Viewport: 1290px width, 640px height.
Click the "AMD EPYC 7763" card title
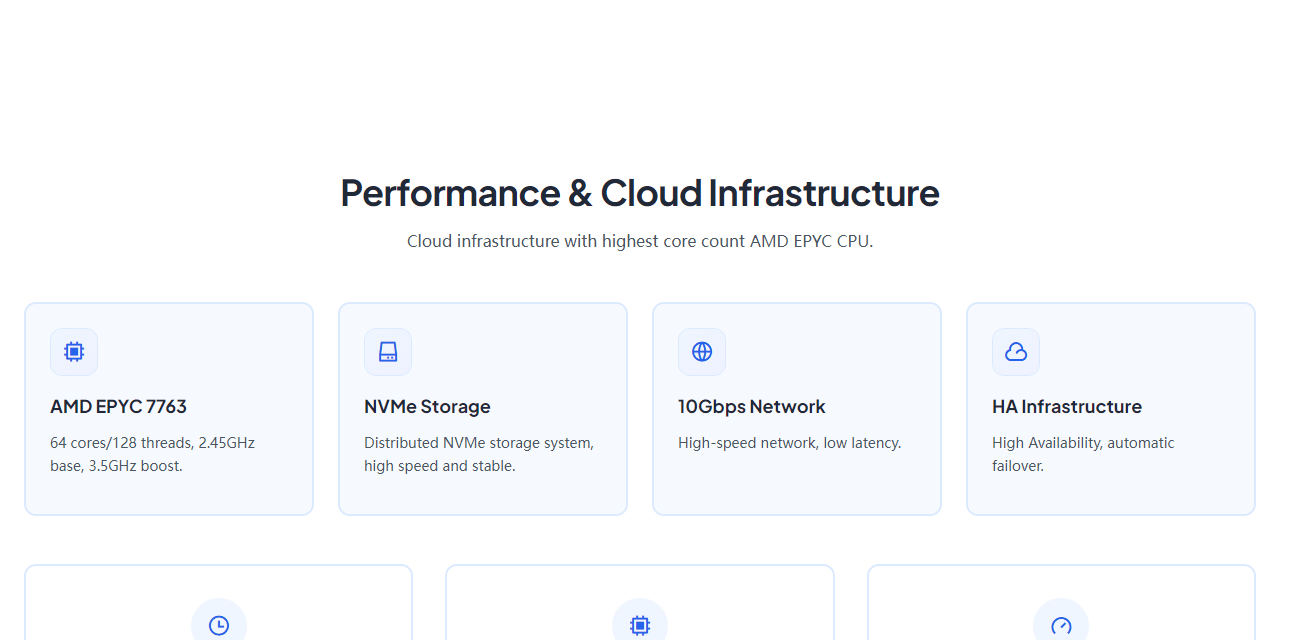tap(118, 406)
